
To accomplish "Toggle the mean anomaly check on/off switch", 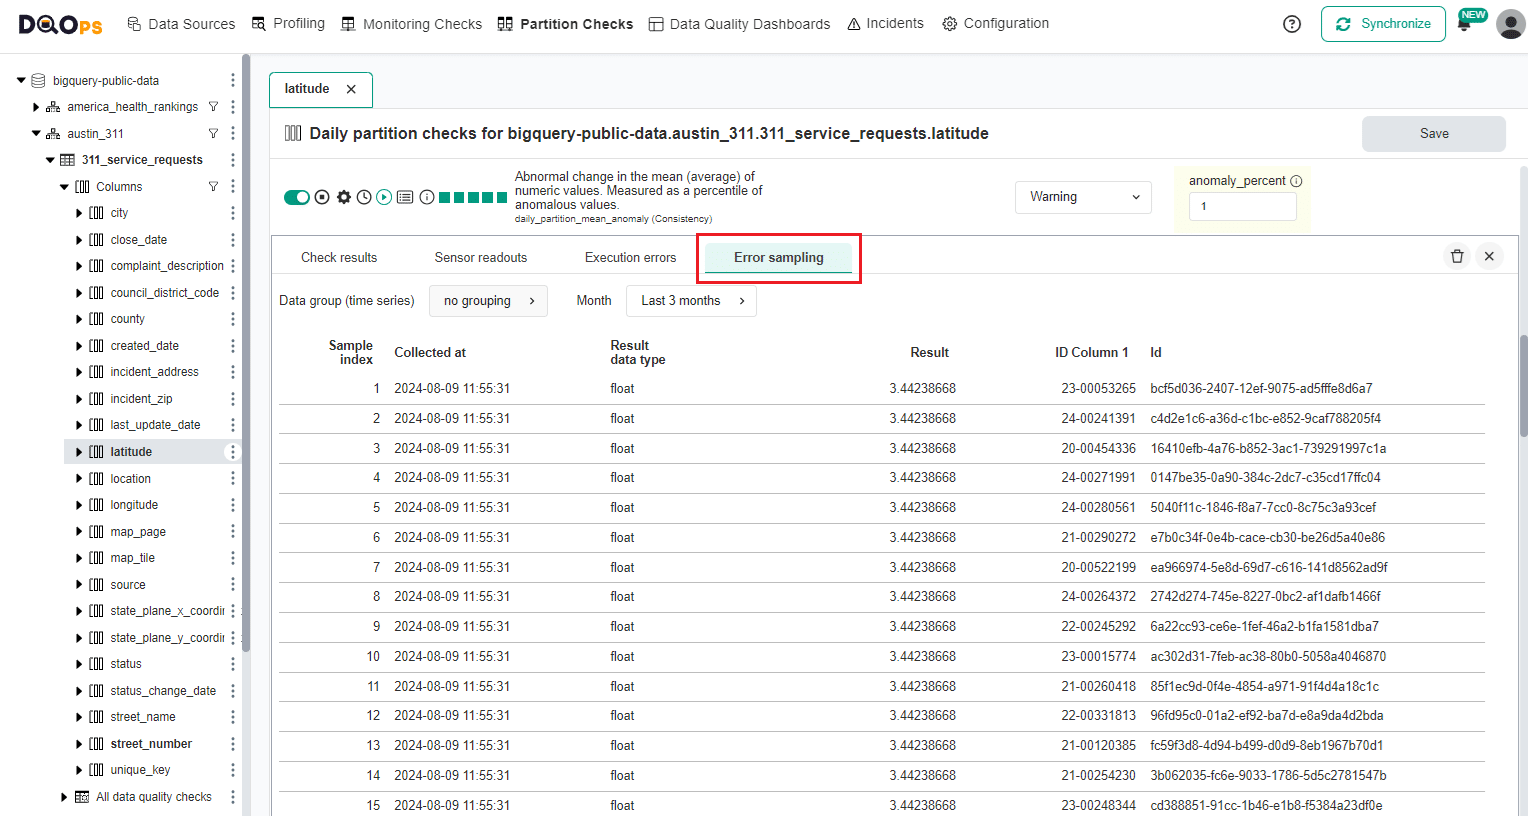I will coord(297,197).
